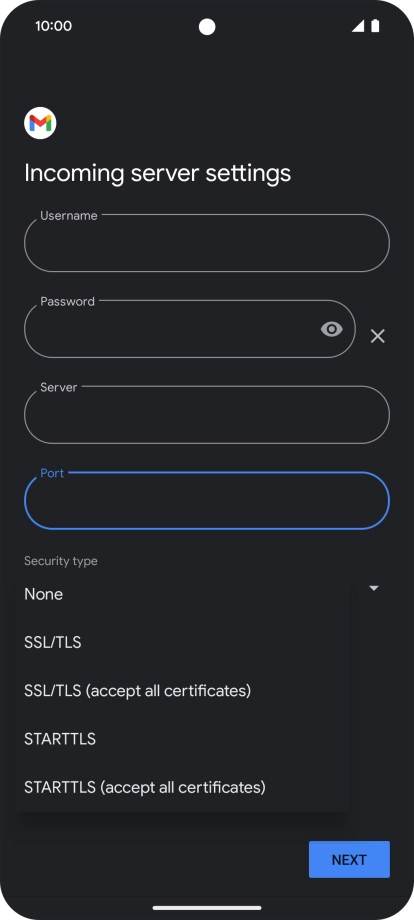
Task: Tap the Security type label
Action: click(61, 561)
